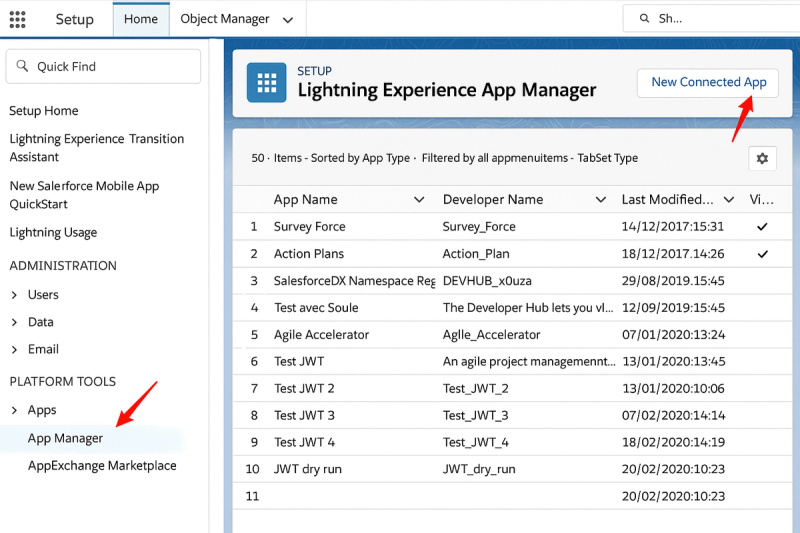Sort by the App Name column header

coord(306,199)
